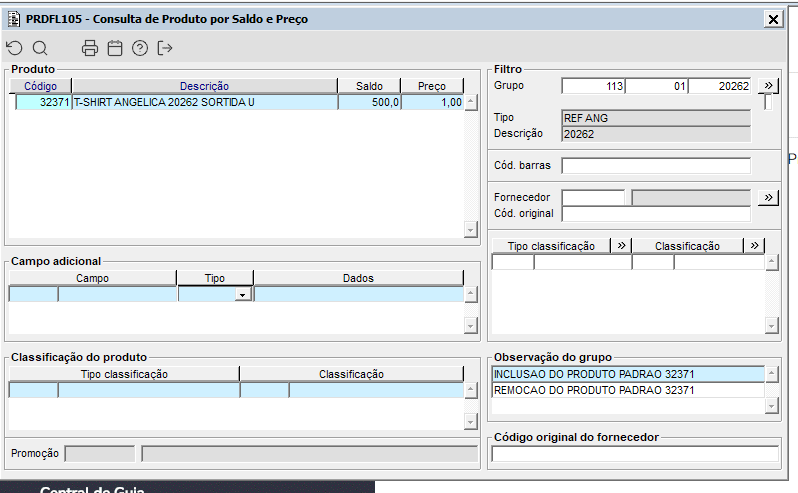Click the Grupo field containing 20262
Image resolution: width=798 pixels, height=493 pixels.
[x=720, y=86]
